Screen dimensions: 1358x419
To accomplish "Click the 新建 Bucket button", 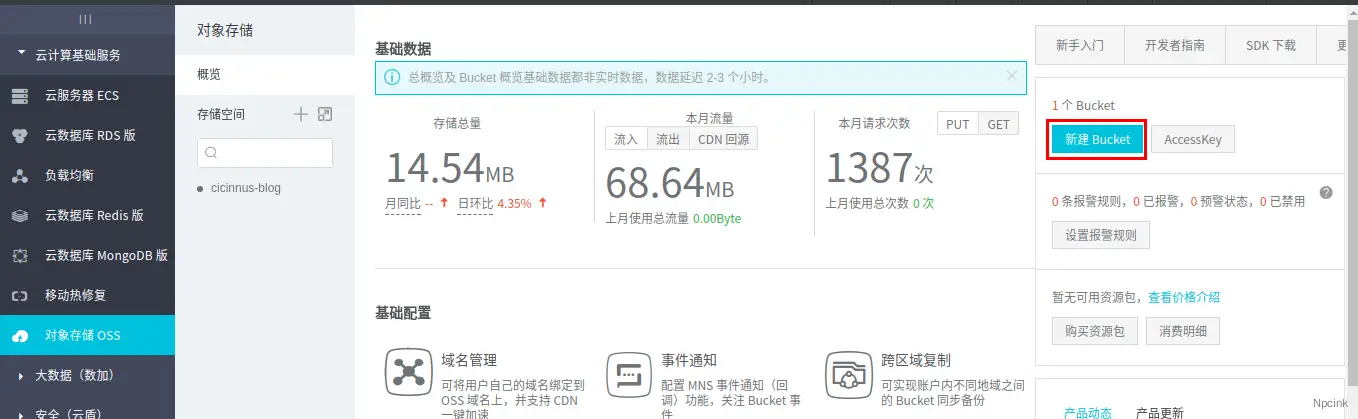I will [x=1096, y=140].
